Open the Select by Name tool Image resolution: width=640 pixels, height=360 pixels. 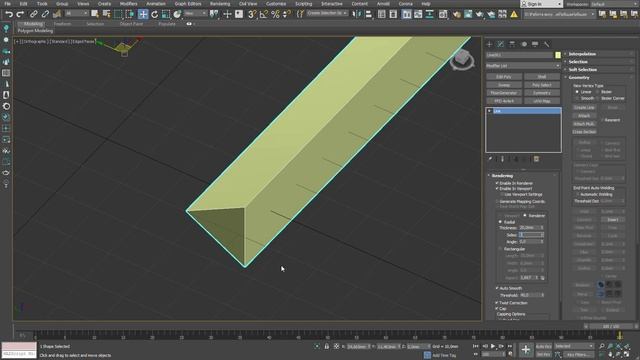click(107, 14)
